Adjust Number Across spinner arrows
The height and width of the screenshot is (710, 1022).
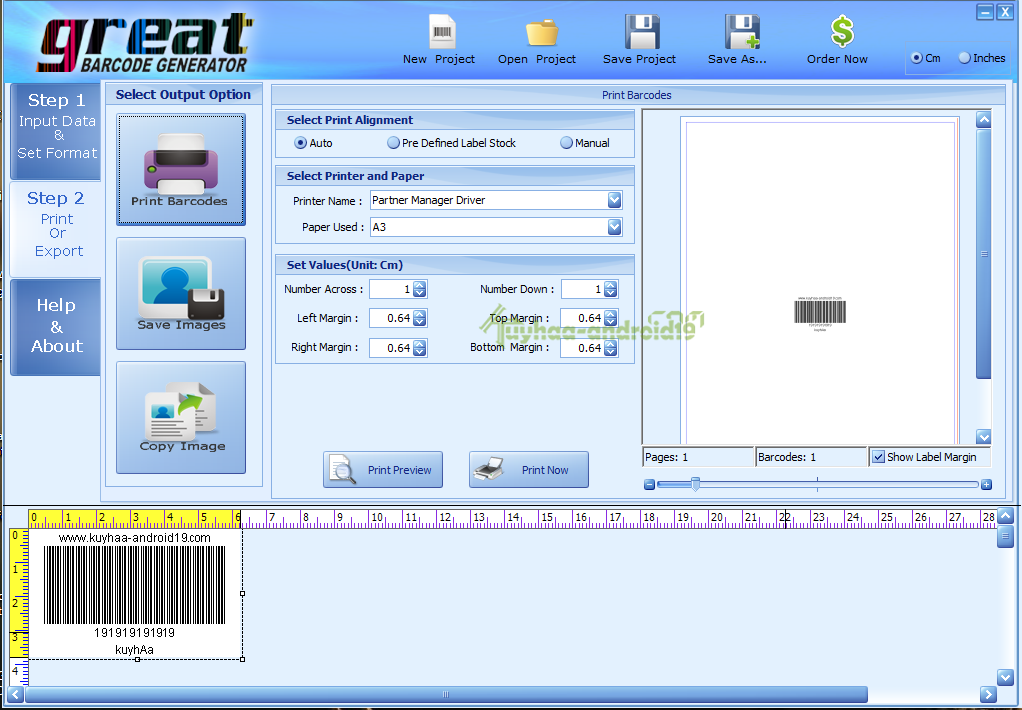click(x=420, y=289)
